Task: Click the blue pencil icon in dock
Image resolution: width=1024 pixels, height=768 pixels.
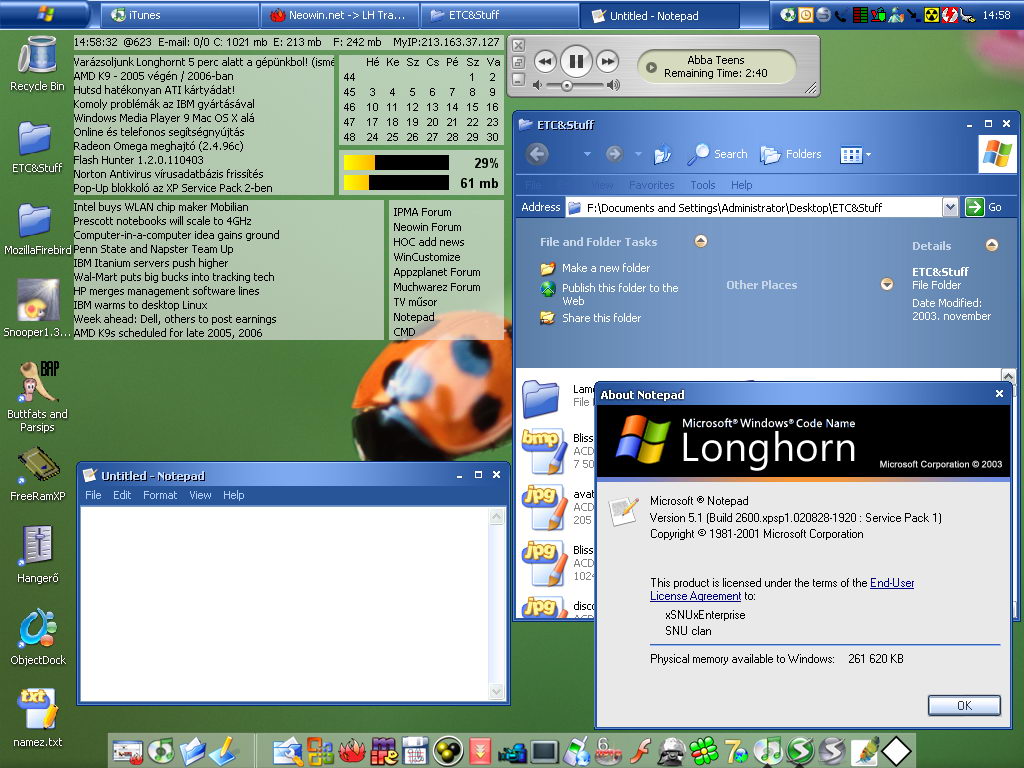Action: click(225, 750)
